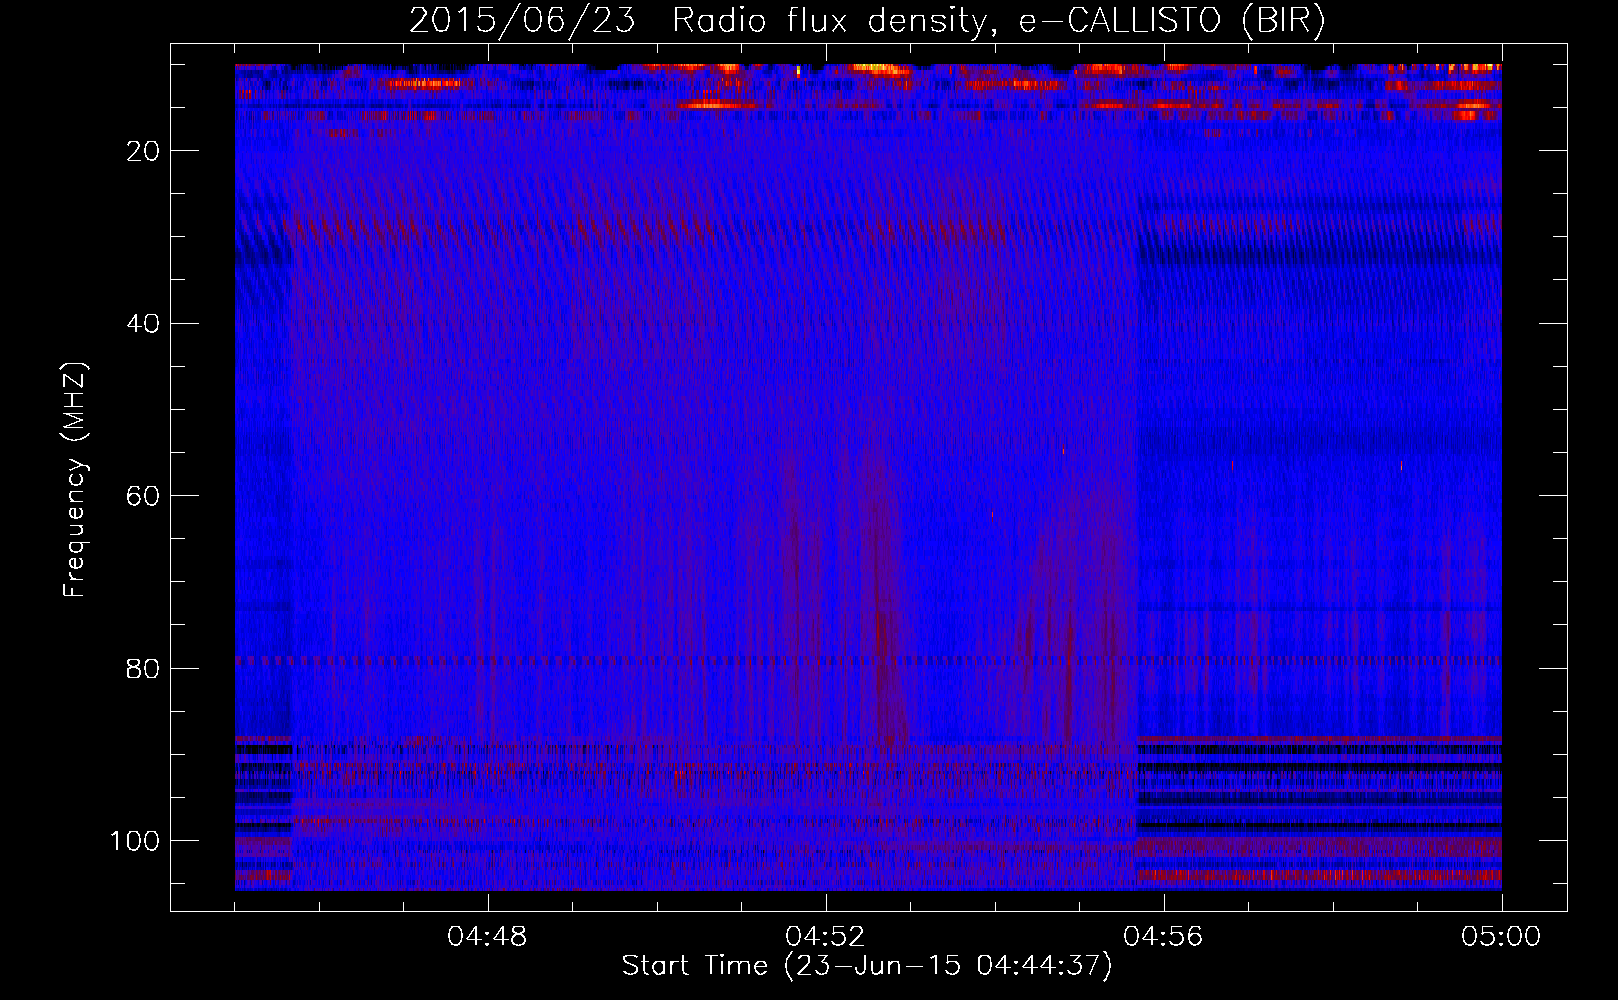This screenshot has height=1000, width=1618.
Task: Click the 04:52 time tick label
Action: pos(826,937)
